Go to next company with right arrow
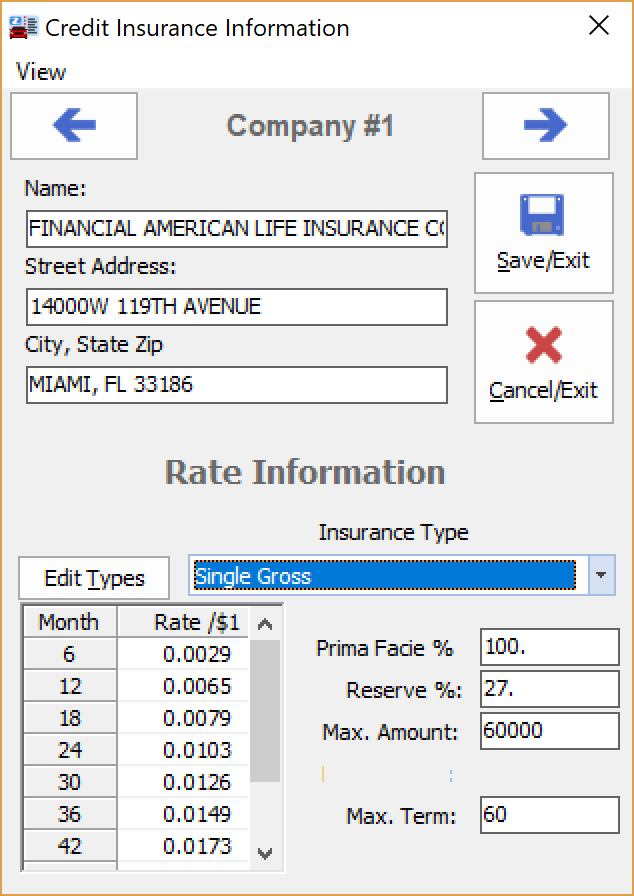This screenshot has width=634, height=896. tap(545, 126)
